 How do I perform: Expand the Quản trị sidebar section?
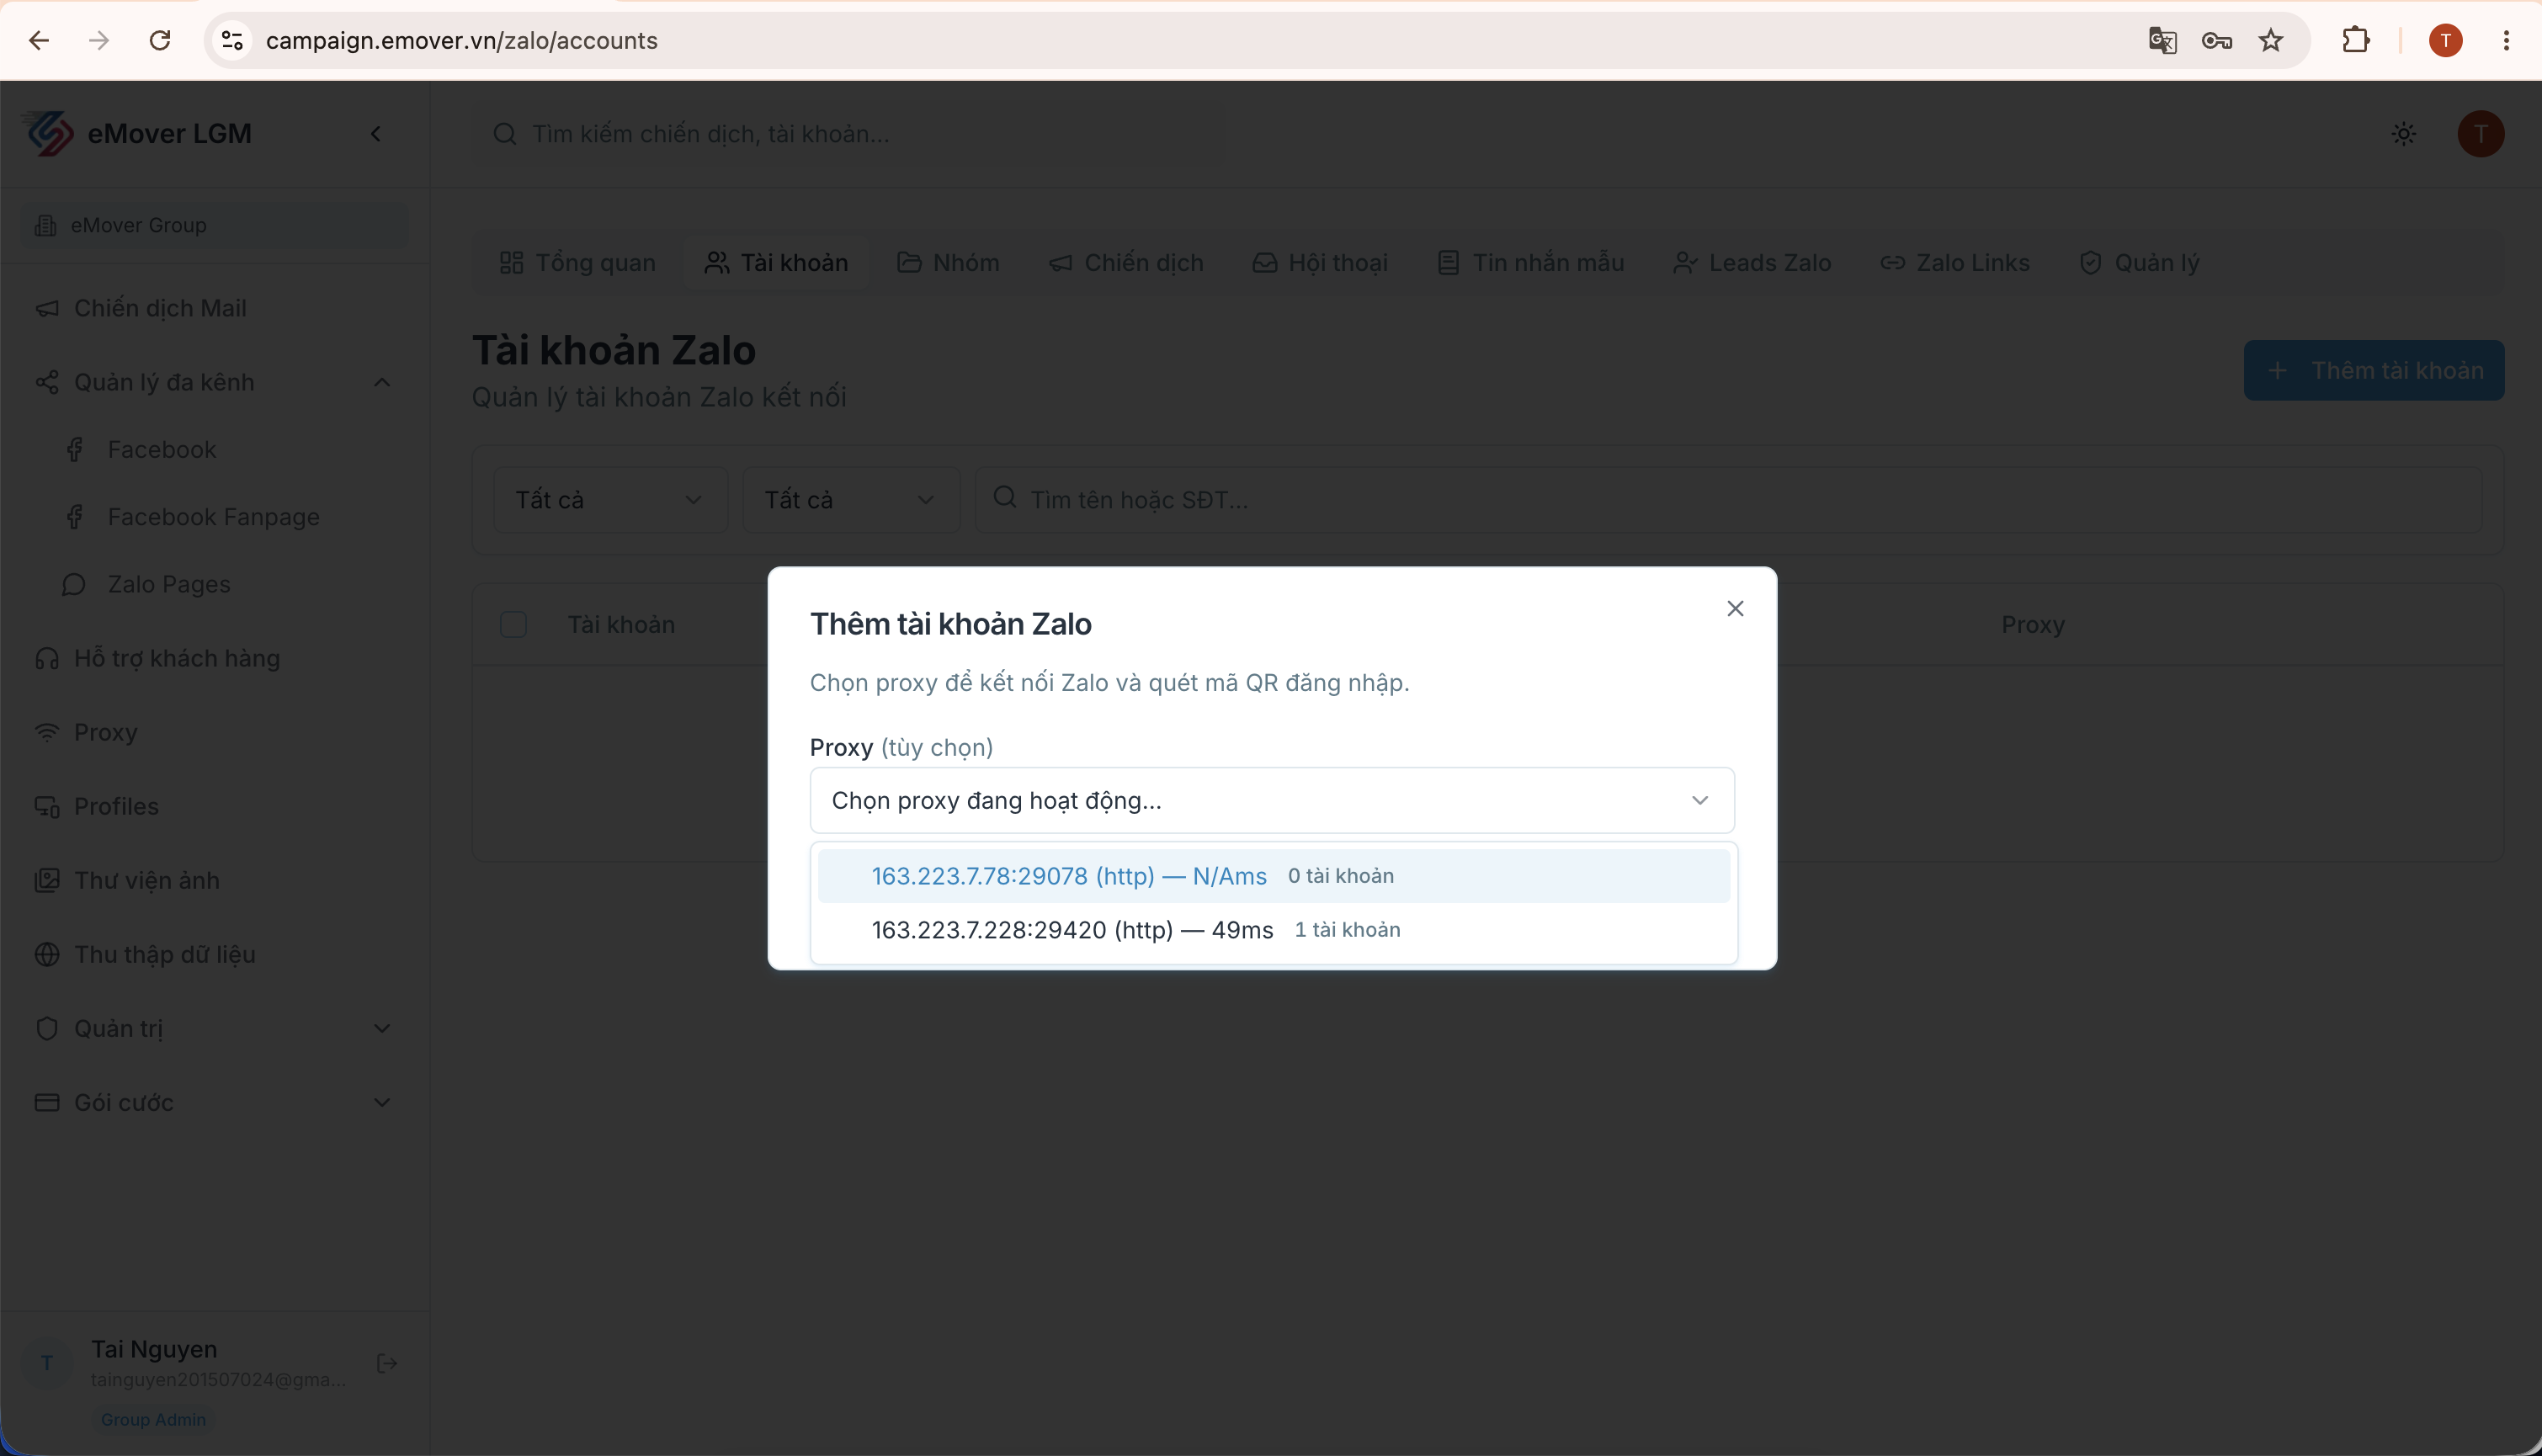214,1028
